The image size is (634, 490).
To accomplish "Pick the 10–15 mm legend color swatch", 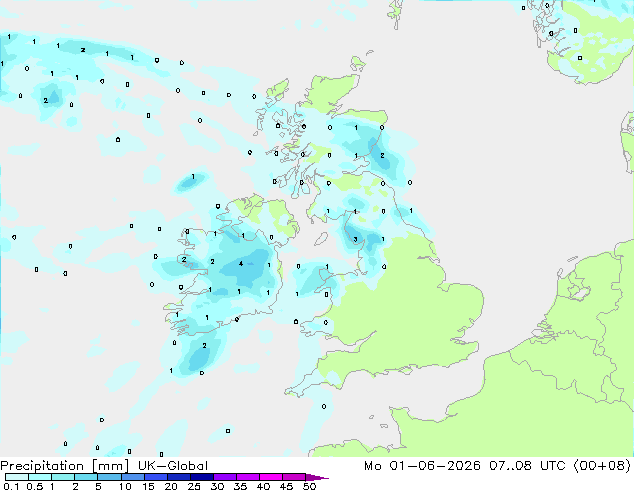I will pyautogui.click(x=132, y=477).
